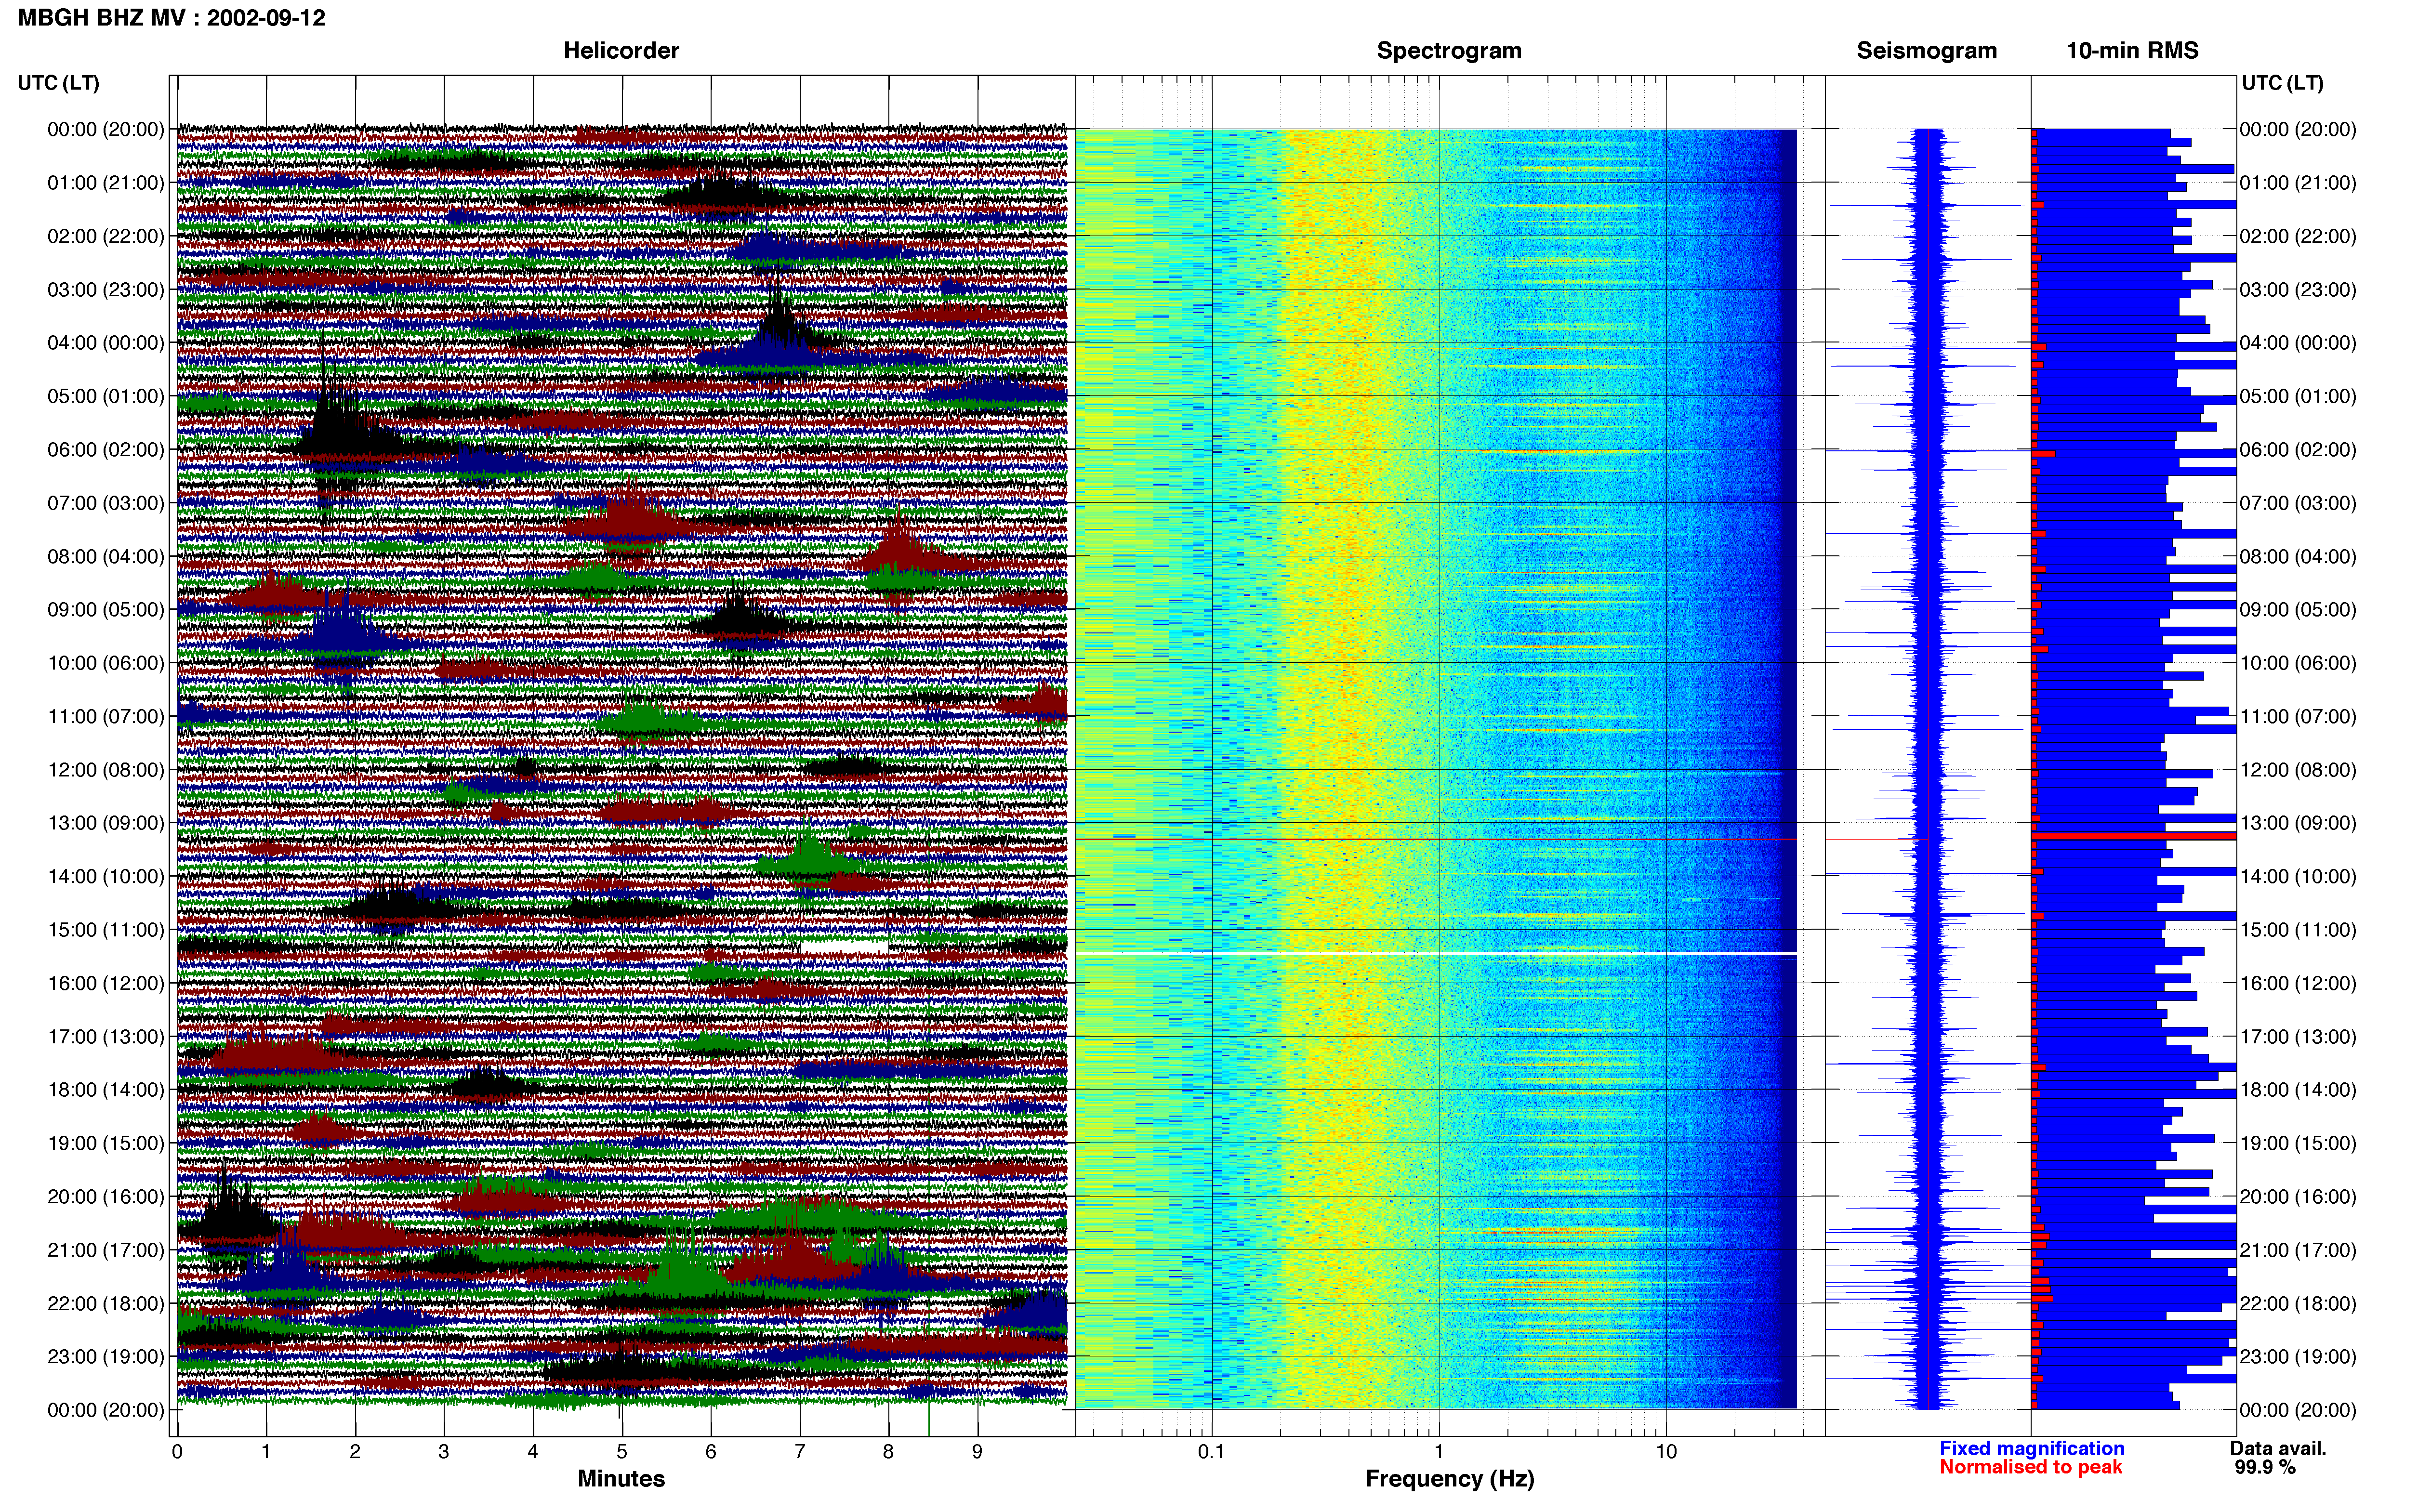This screenshot has width=2418, height=1512.
Task: Click the 'Spectrogram' panel heading
Action: click(x=1449, y=50)
